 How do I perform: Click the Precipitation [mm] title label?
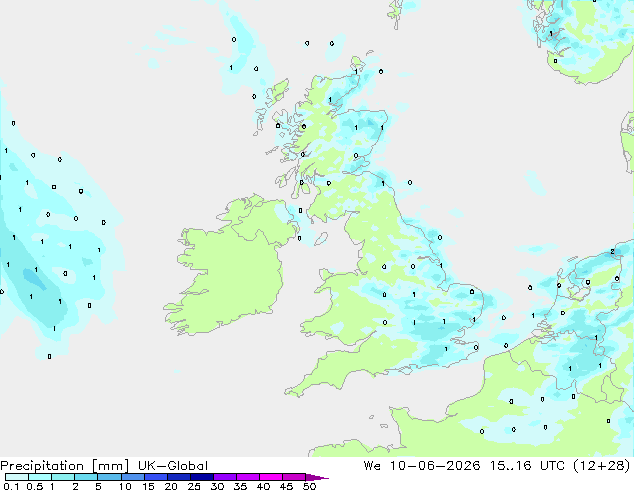[65, 466]
